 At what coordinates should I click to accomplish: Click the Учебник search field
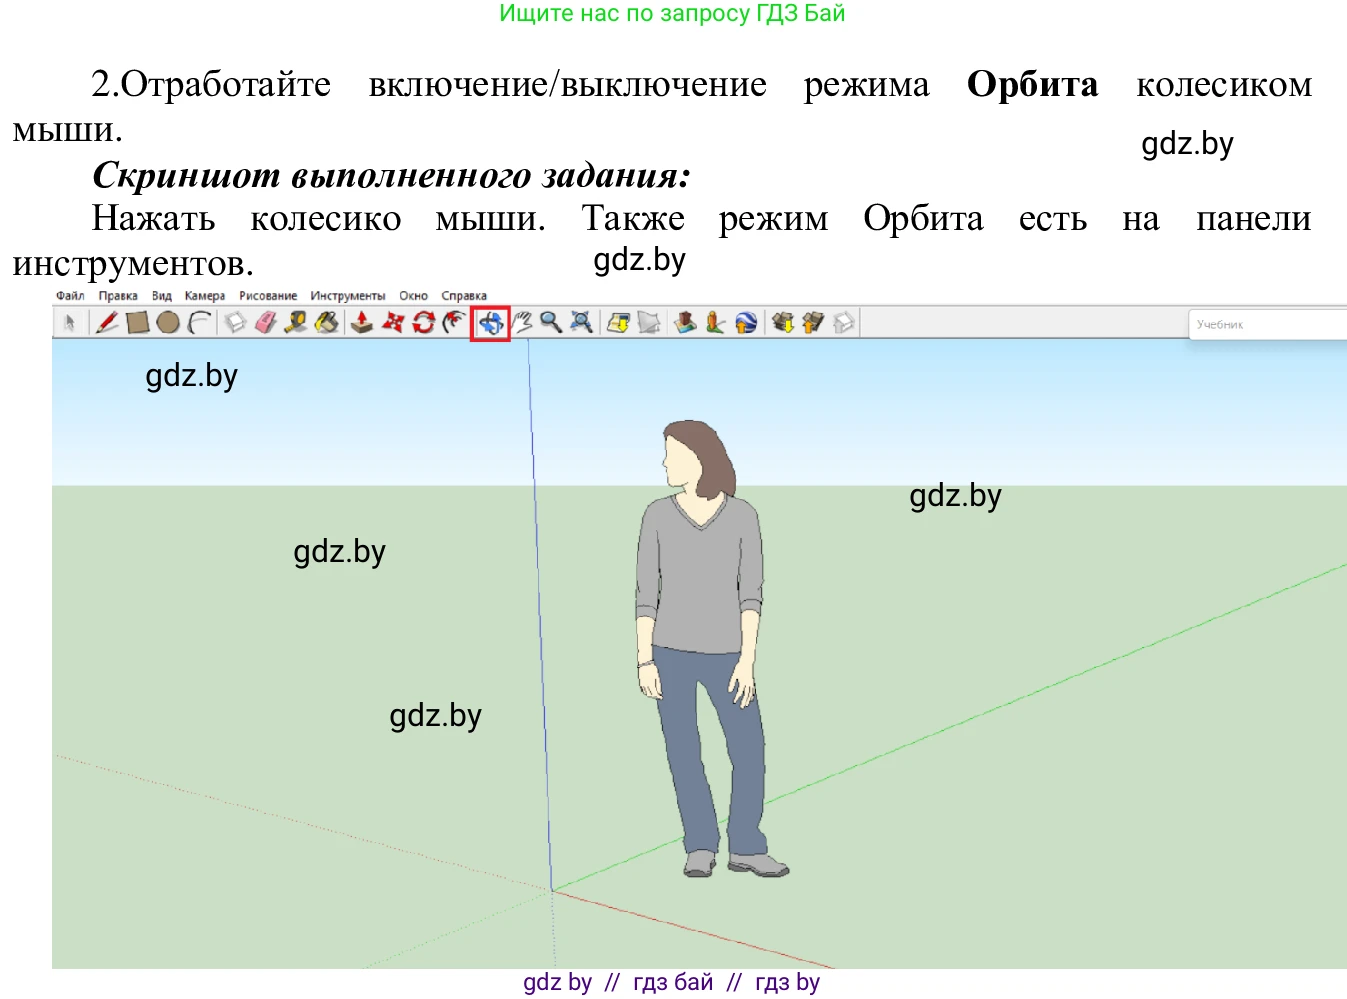(1265, 323)
